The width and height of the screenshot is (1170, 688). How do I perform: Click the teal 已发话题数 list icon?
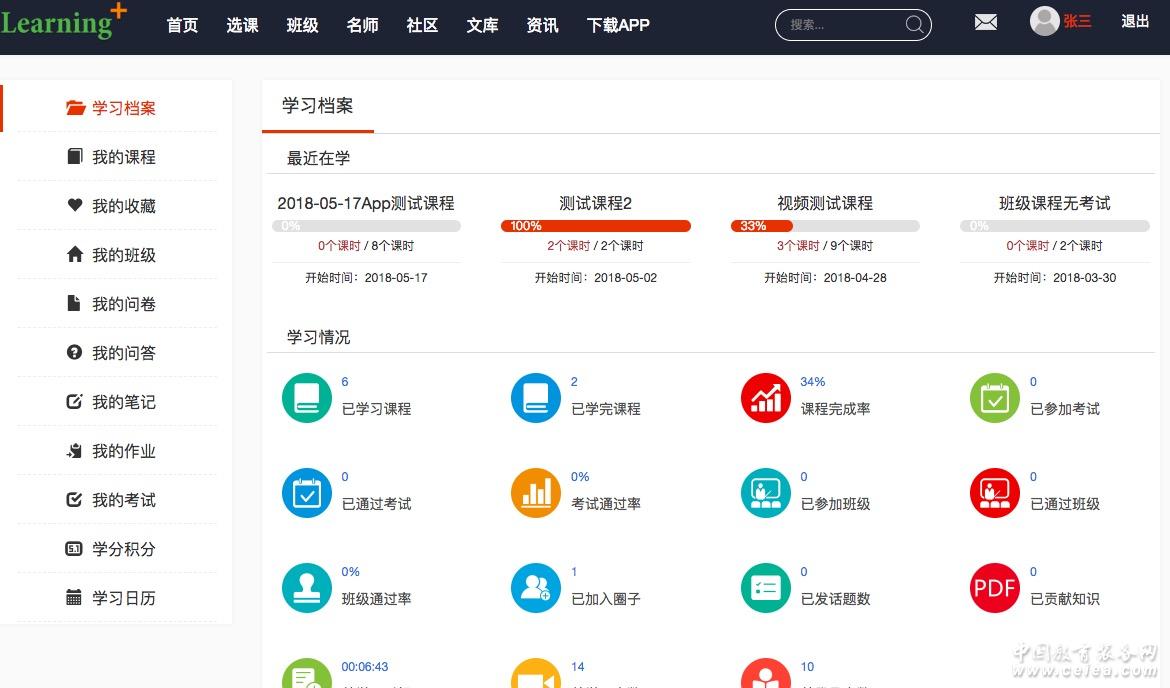pyautogui.click(x=766, y=588)
